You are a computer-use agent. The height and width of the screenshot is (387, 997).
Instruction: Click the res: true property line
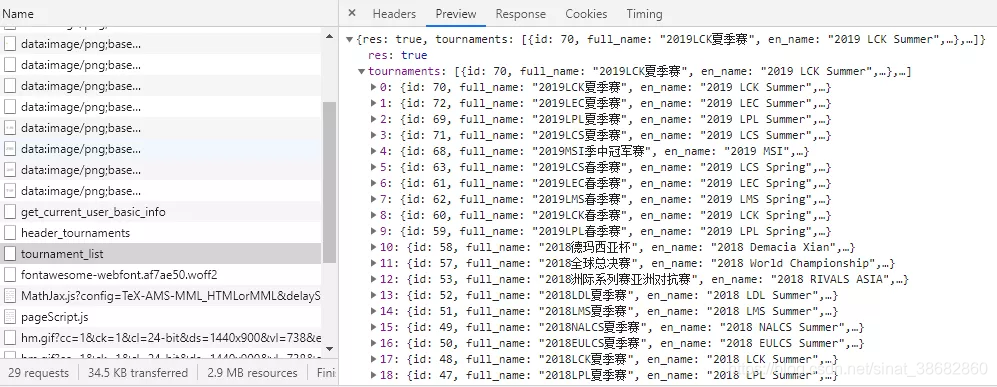(397, 55)
